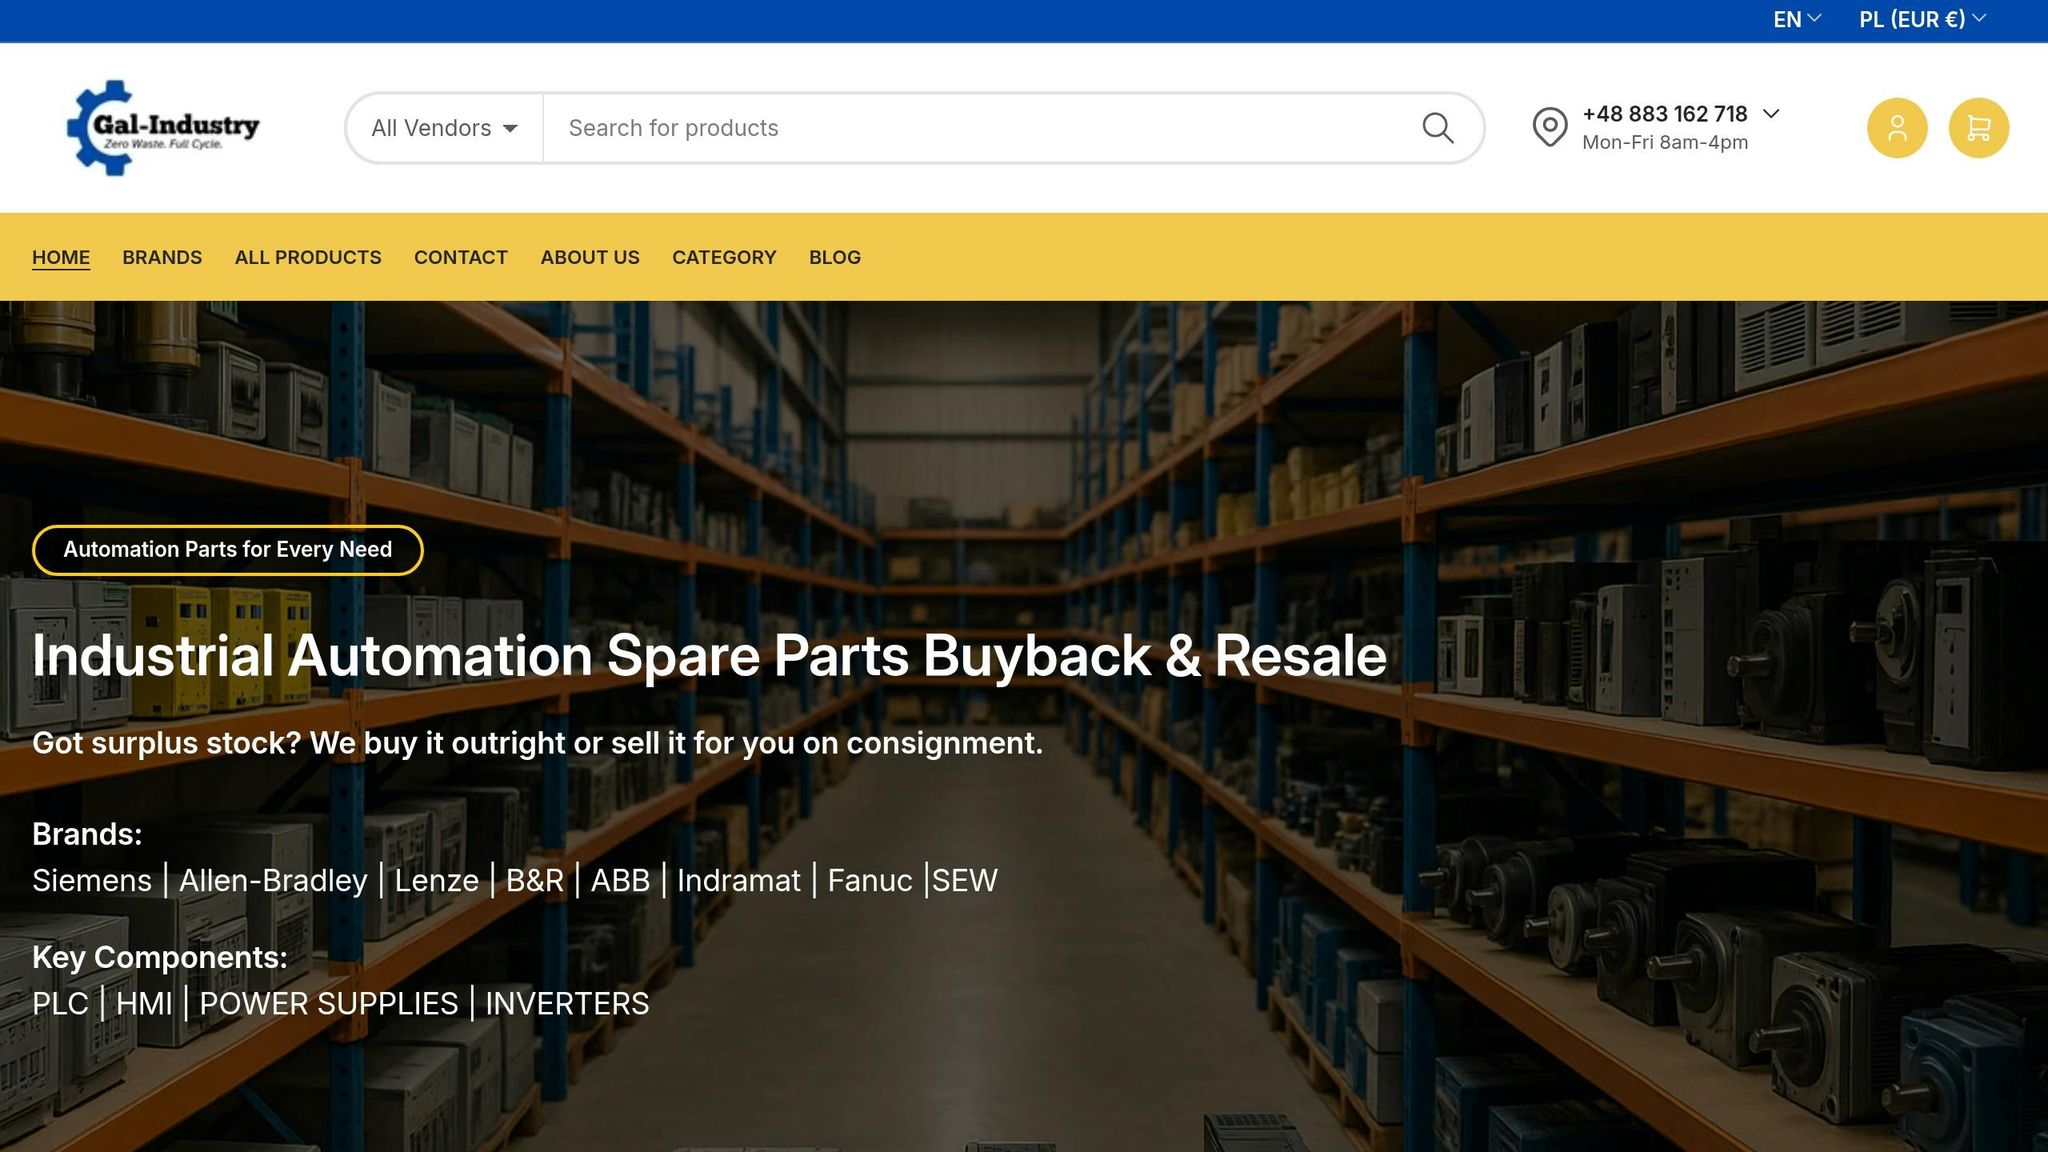This screenshot has height=1152, width=2048.
Task: Open the EN language dropdown
Action: click(x=1797, y=20)
